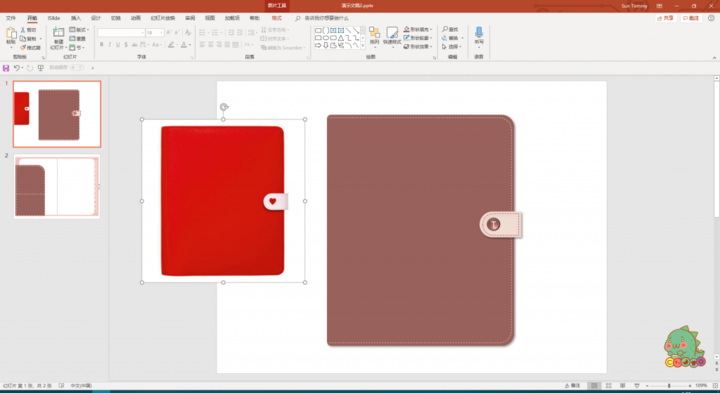Image resolution: width=720 pixels, height=393 pixels.
Task: Click the purple Save icon
Action: click(x=6, y=68)
